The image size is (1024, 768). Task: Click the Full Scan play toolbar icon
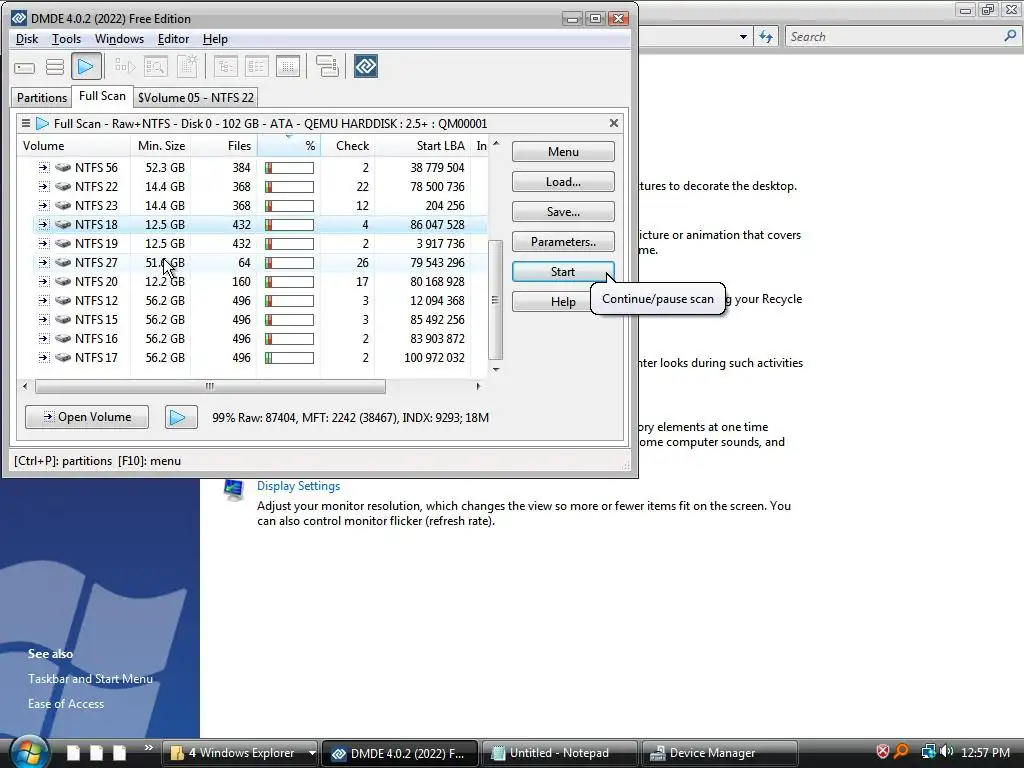(86, 66)
